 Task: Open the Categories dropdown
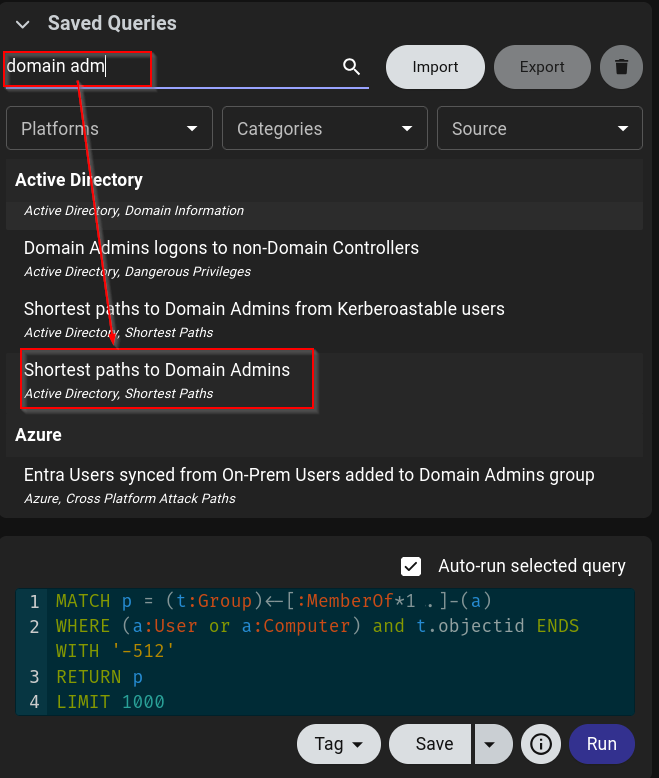[325, 129]
